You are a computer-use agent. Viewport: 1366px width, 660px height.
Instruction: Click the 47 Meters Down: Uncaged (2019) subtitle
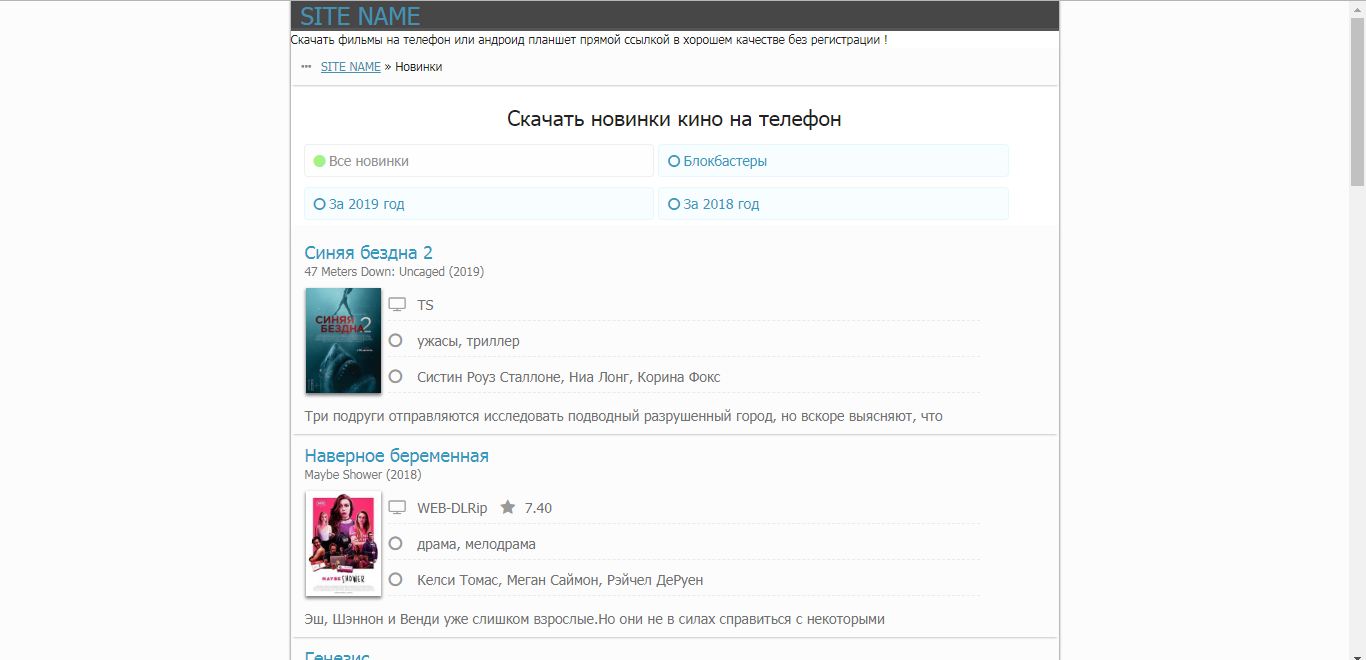pyautogui.click(x=394, y=272)
